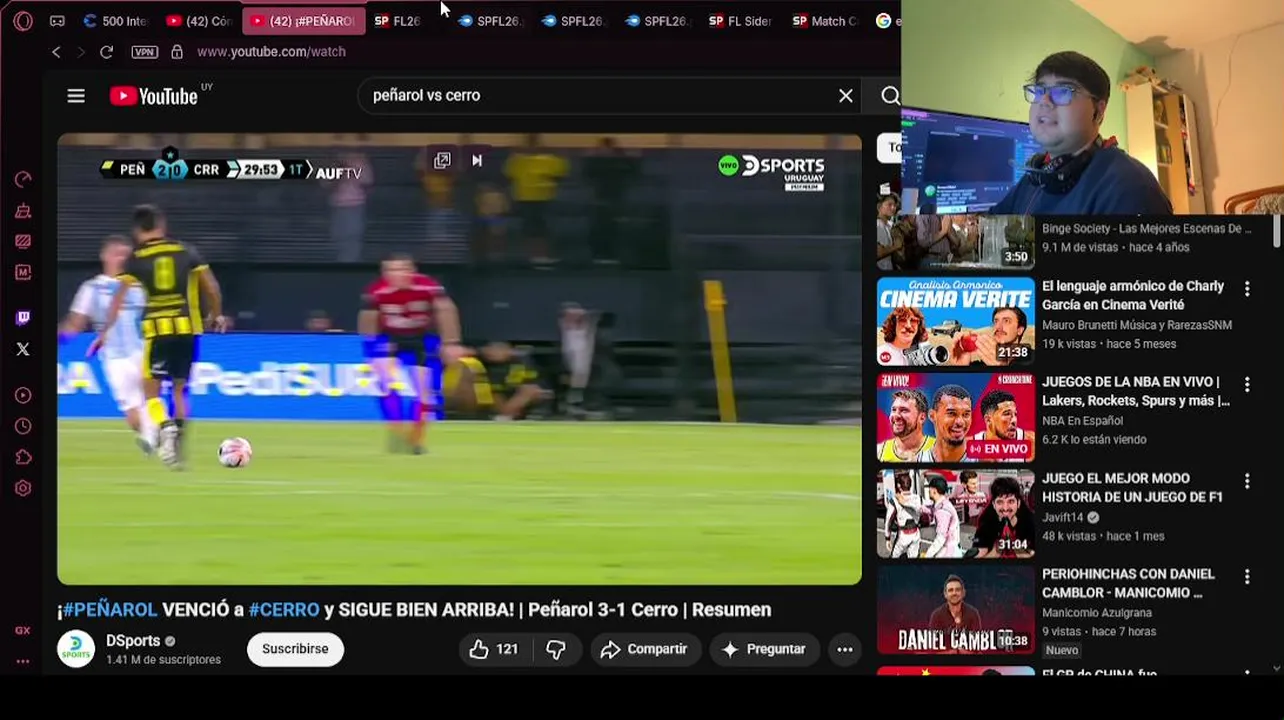This screenshot has height=720, width=1284.
Task: Open options menu for F1 game video
Action: coord(1247,481)
